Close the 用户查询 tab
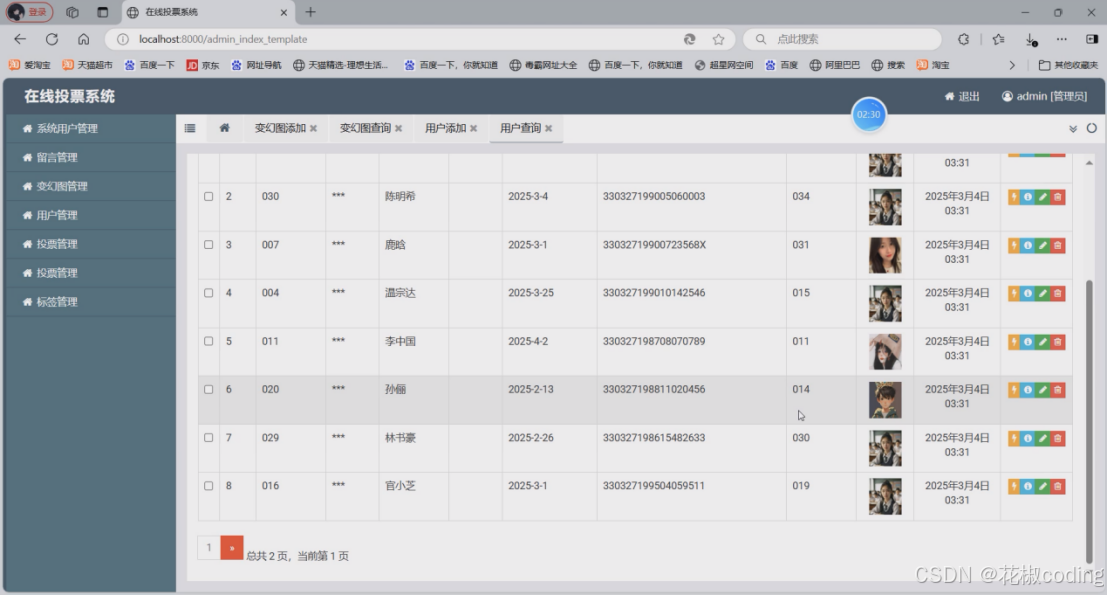Image resolution: width=1108 pixels, height=595 pixels. 548,129
